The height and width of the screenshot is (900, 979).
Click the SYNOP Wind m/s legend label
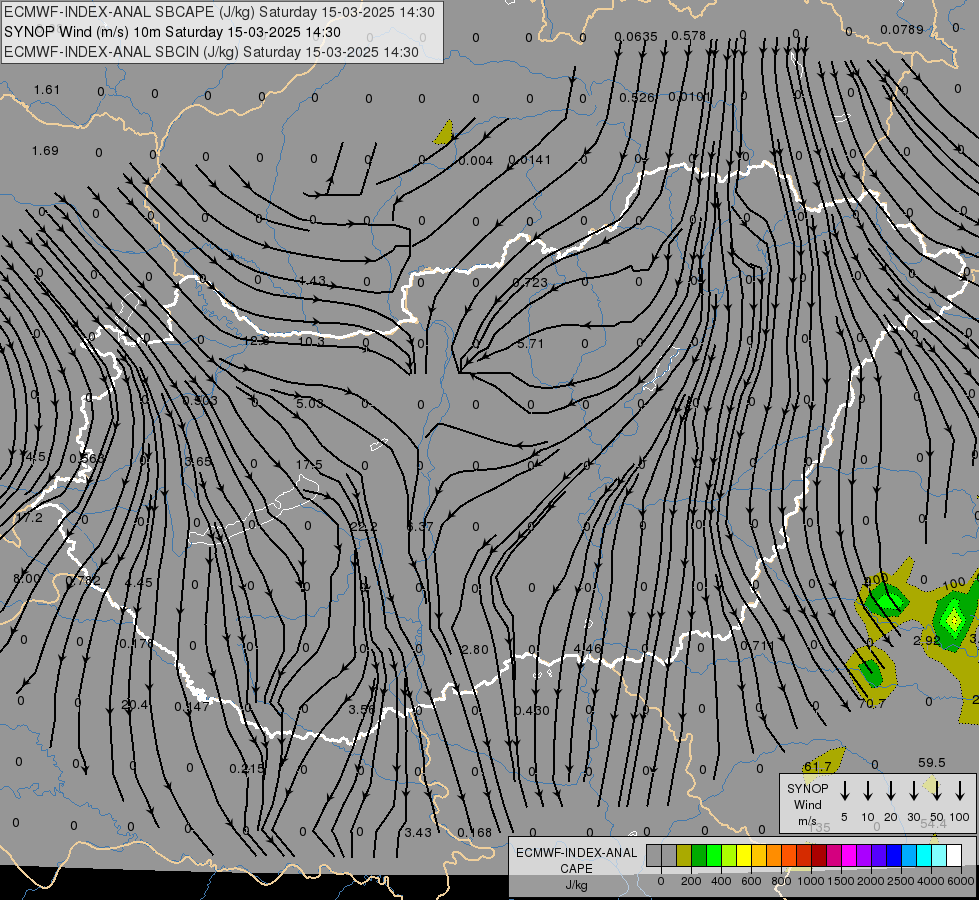coord(807,805)
